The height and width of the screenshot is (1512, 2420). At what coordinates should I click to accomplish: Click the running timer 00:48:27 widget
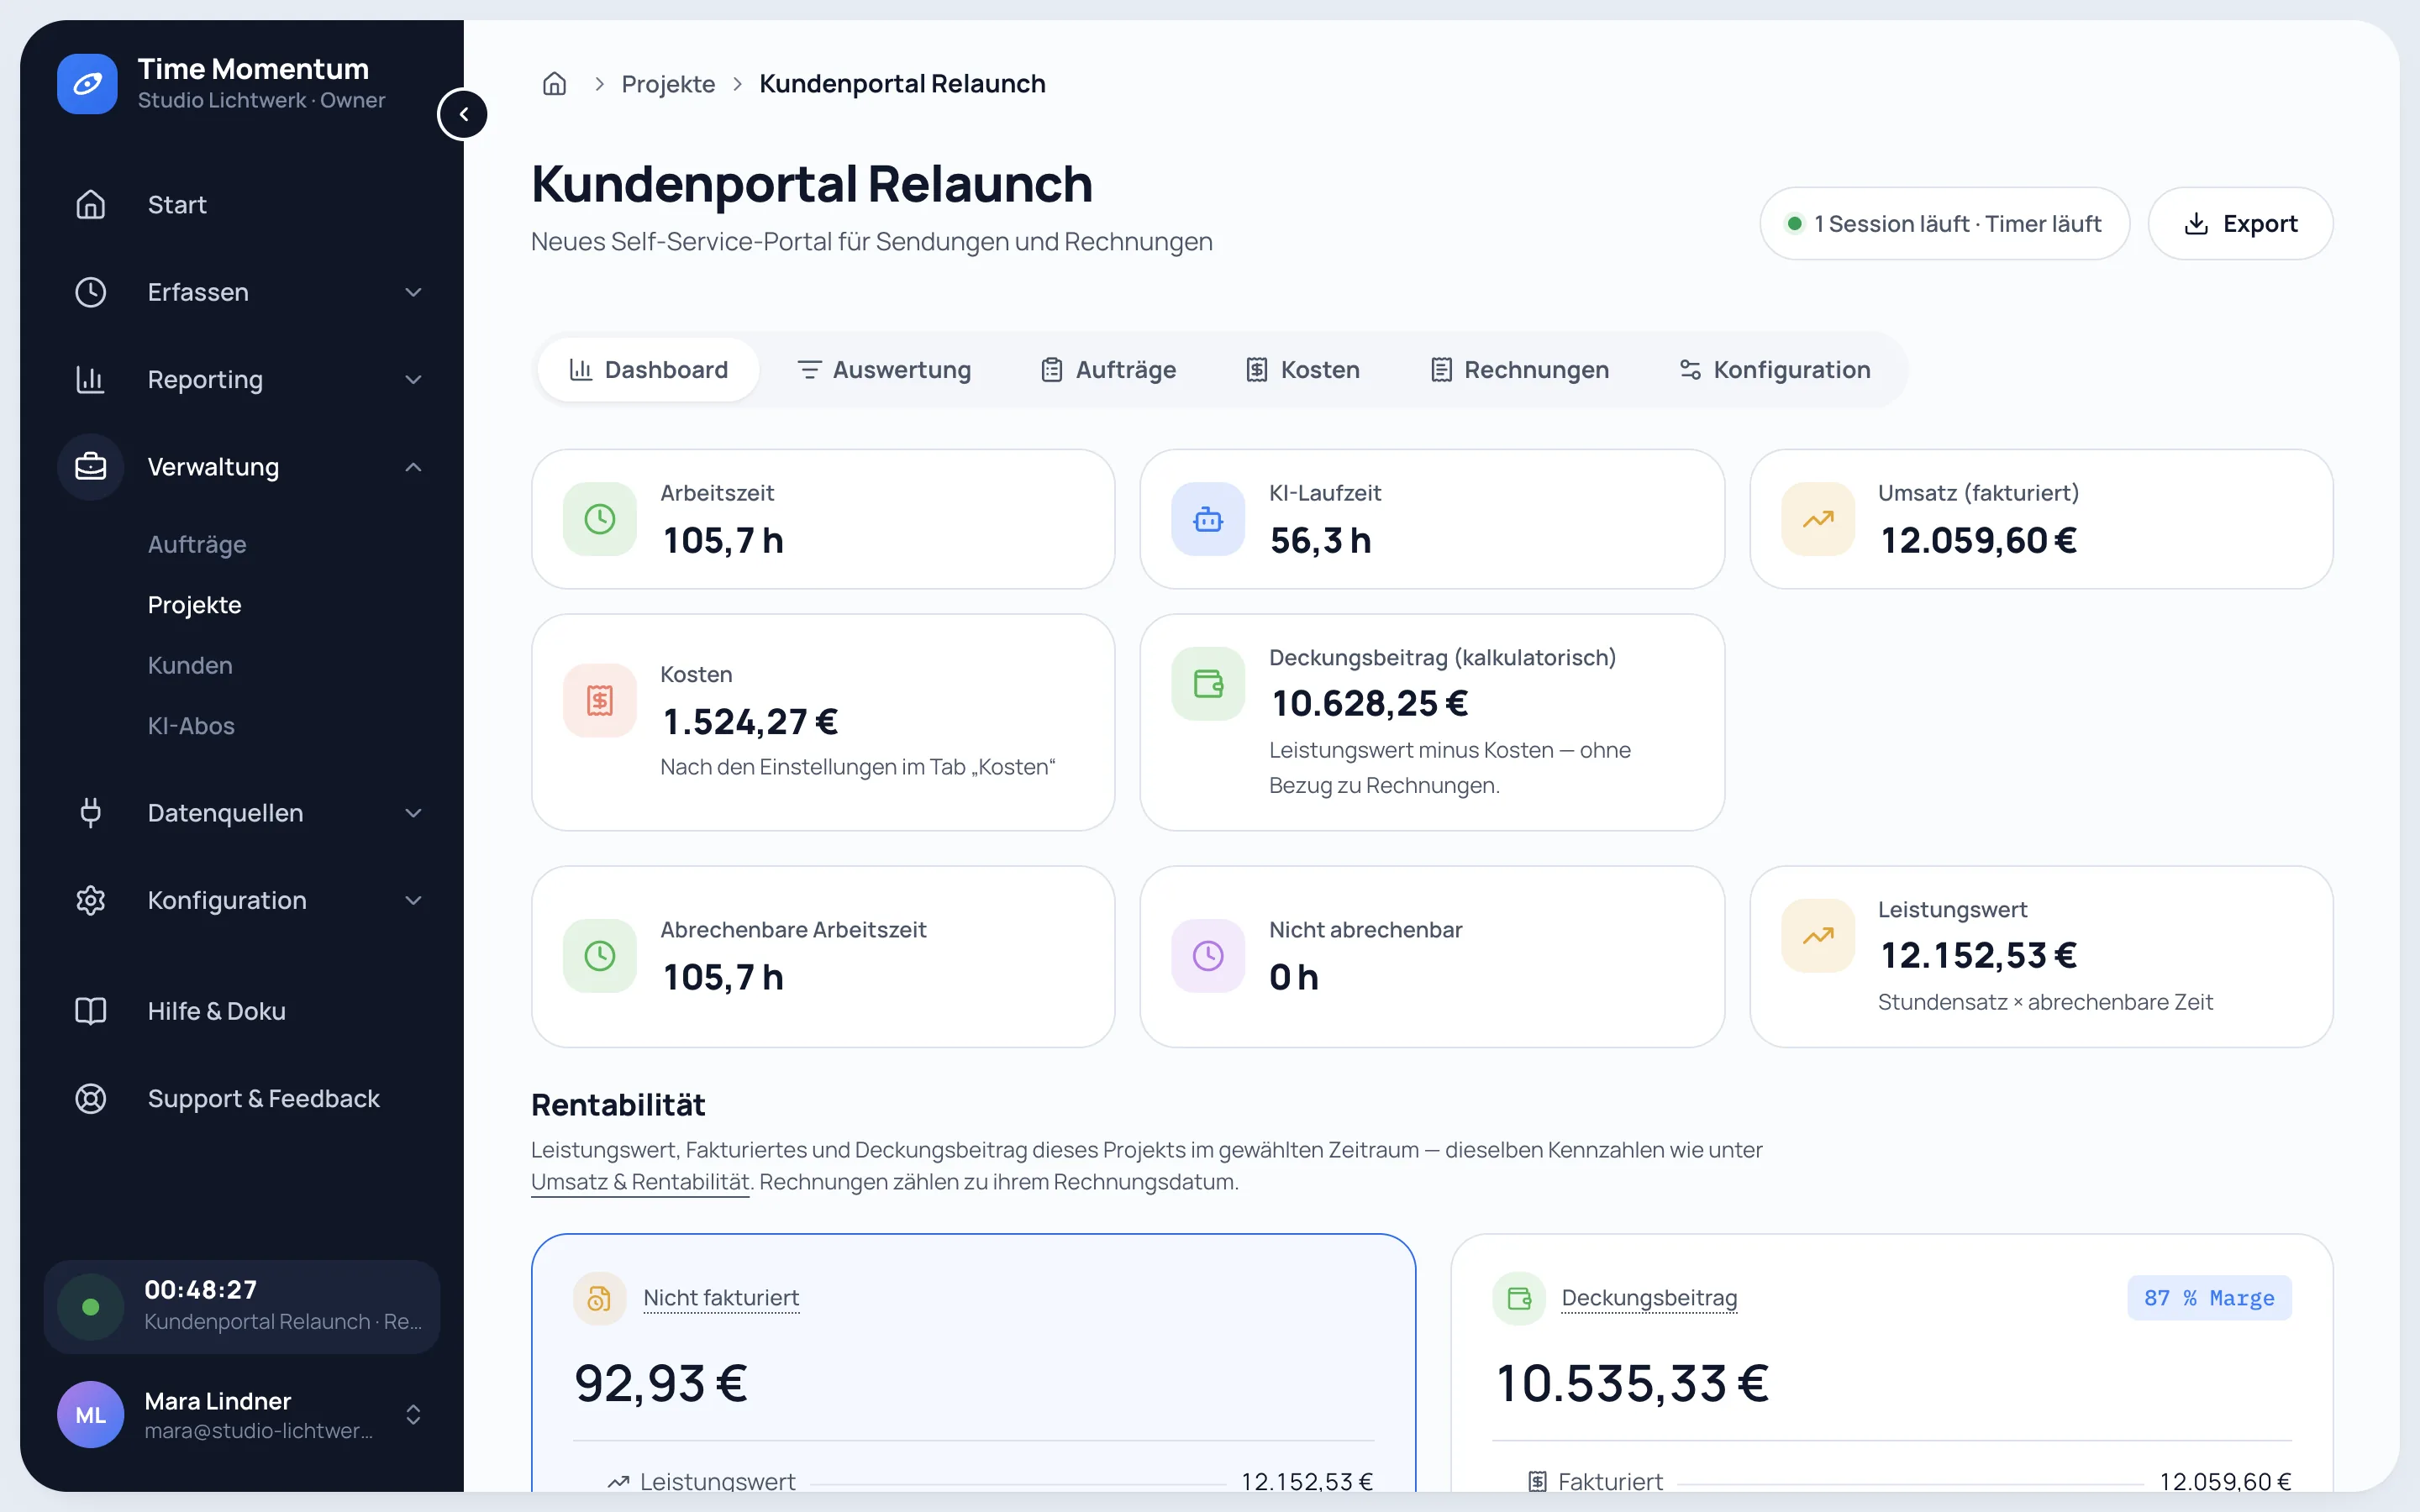(x=242, y=1307)
